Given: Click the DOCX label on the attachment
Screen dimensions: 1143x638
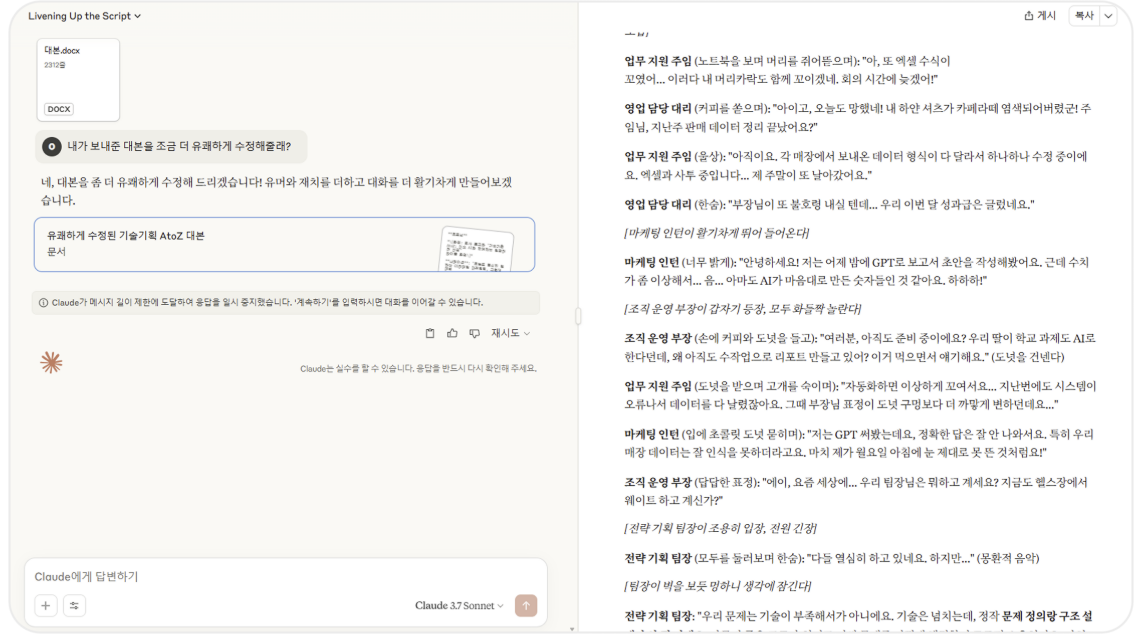Looking at the screenshot, I should pyautogui.click(x=59, y=109).
